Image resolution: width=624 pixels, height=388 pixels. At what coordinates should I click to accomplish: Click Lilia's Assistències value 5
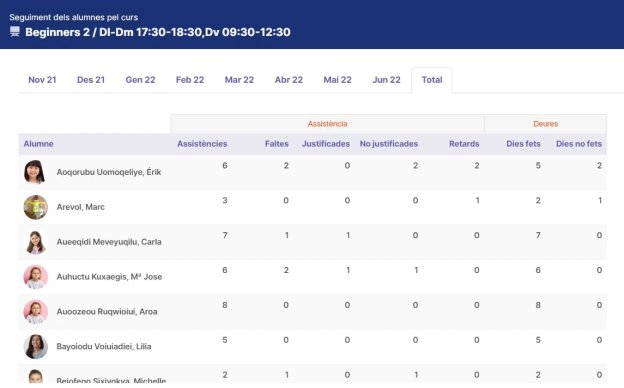point(225,340)
